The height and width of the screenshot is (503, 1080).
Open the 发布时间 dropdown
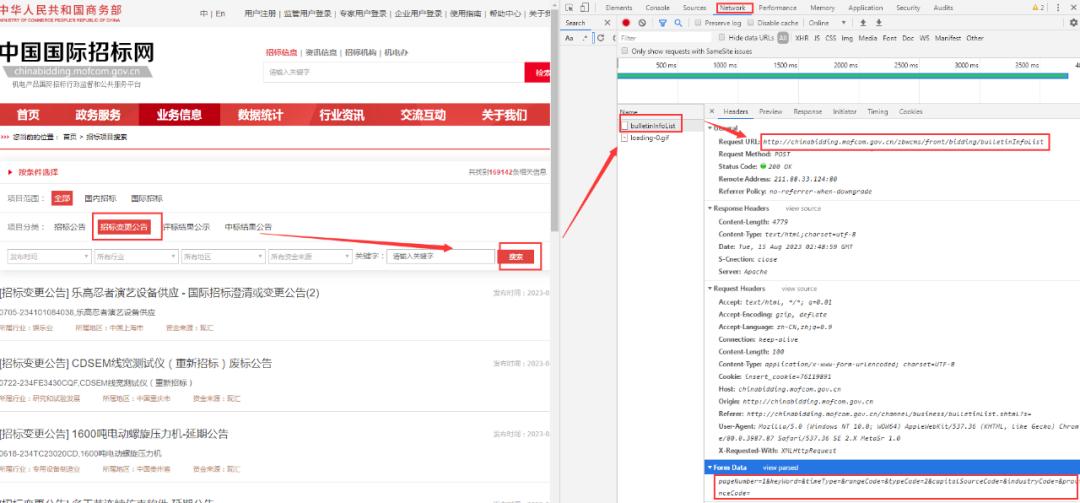[49, 256]
